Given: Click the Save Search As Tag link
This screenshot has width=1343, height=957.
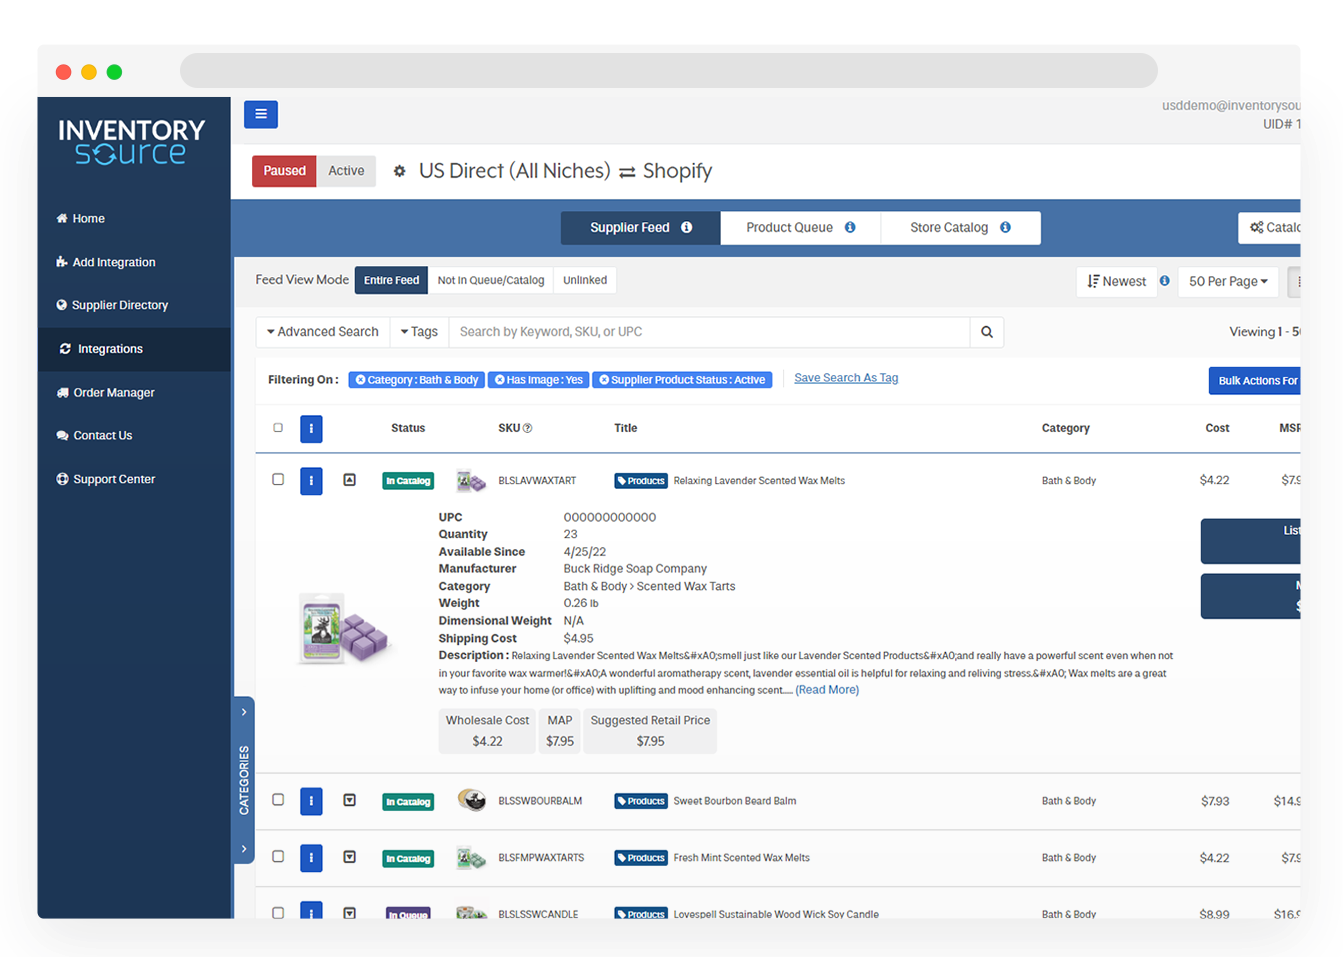Looking at the screenshot, I should point(845,377).
